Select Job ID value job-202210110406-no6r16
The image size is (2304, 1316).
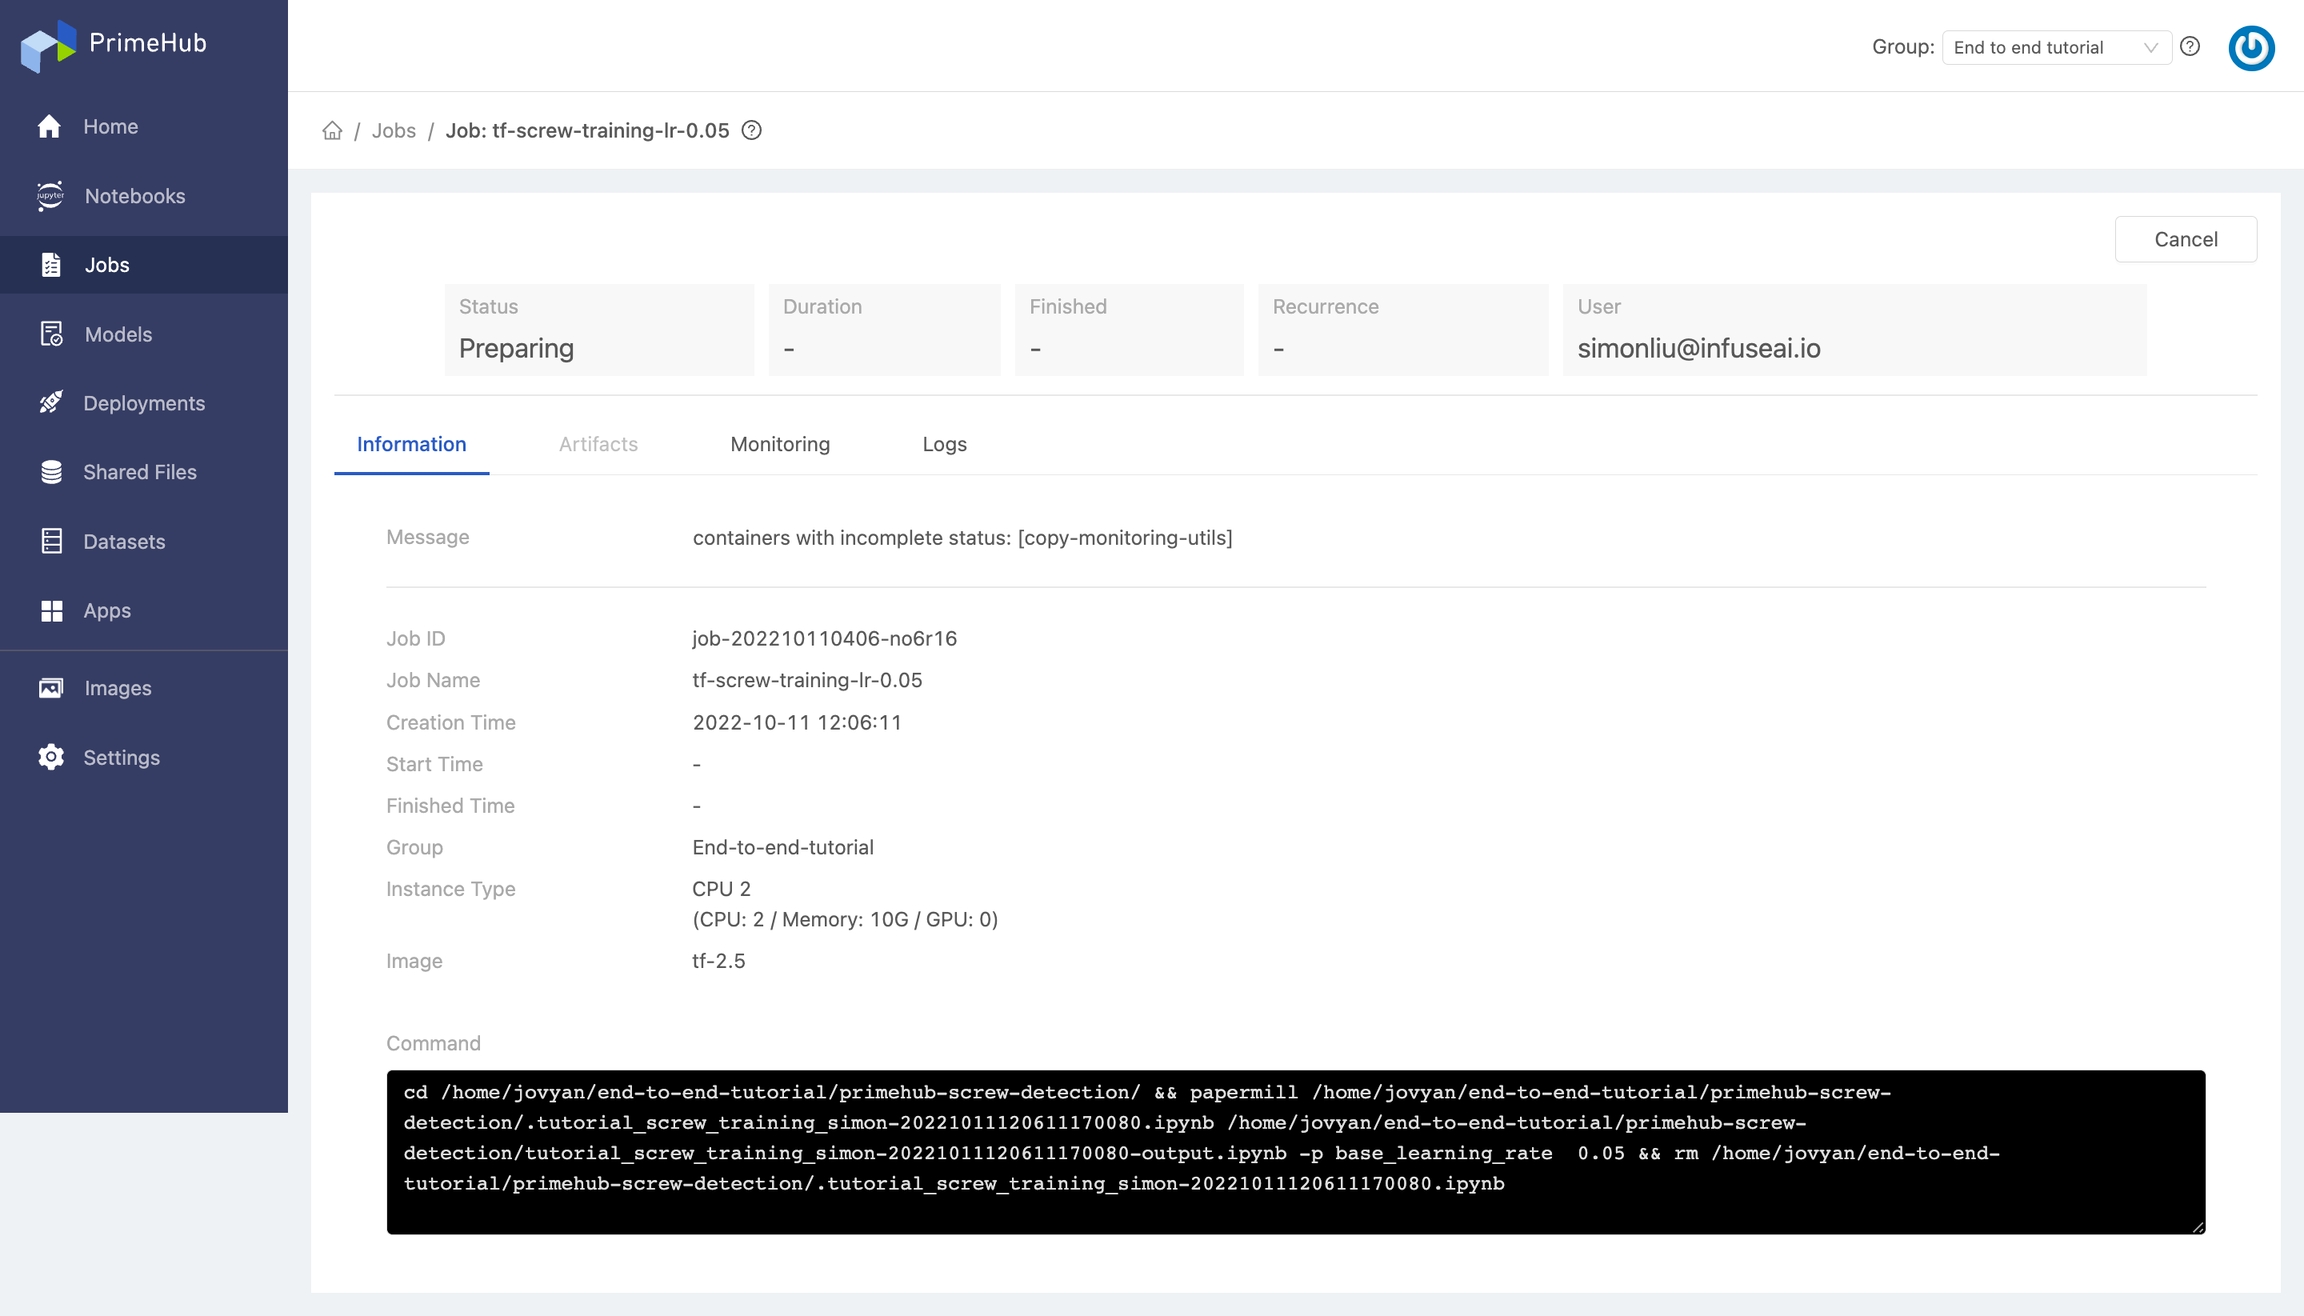(825, 638)
